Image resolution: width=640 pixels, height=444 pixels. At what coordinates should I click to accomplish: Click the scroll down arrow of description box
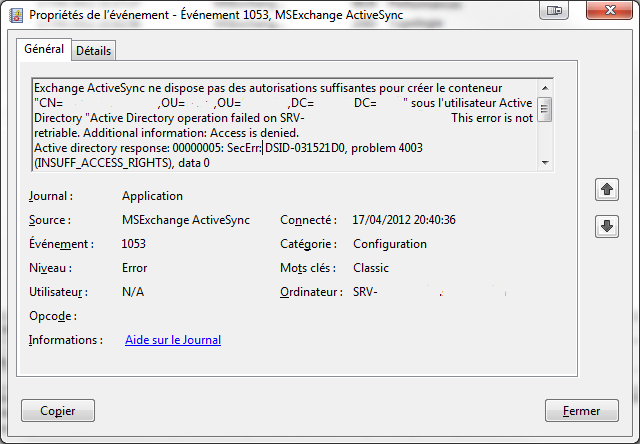pos(545,163)
